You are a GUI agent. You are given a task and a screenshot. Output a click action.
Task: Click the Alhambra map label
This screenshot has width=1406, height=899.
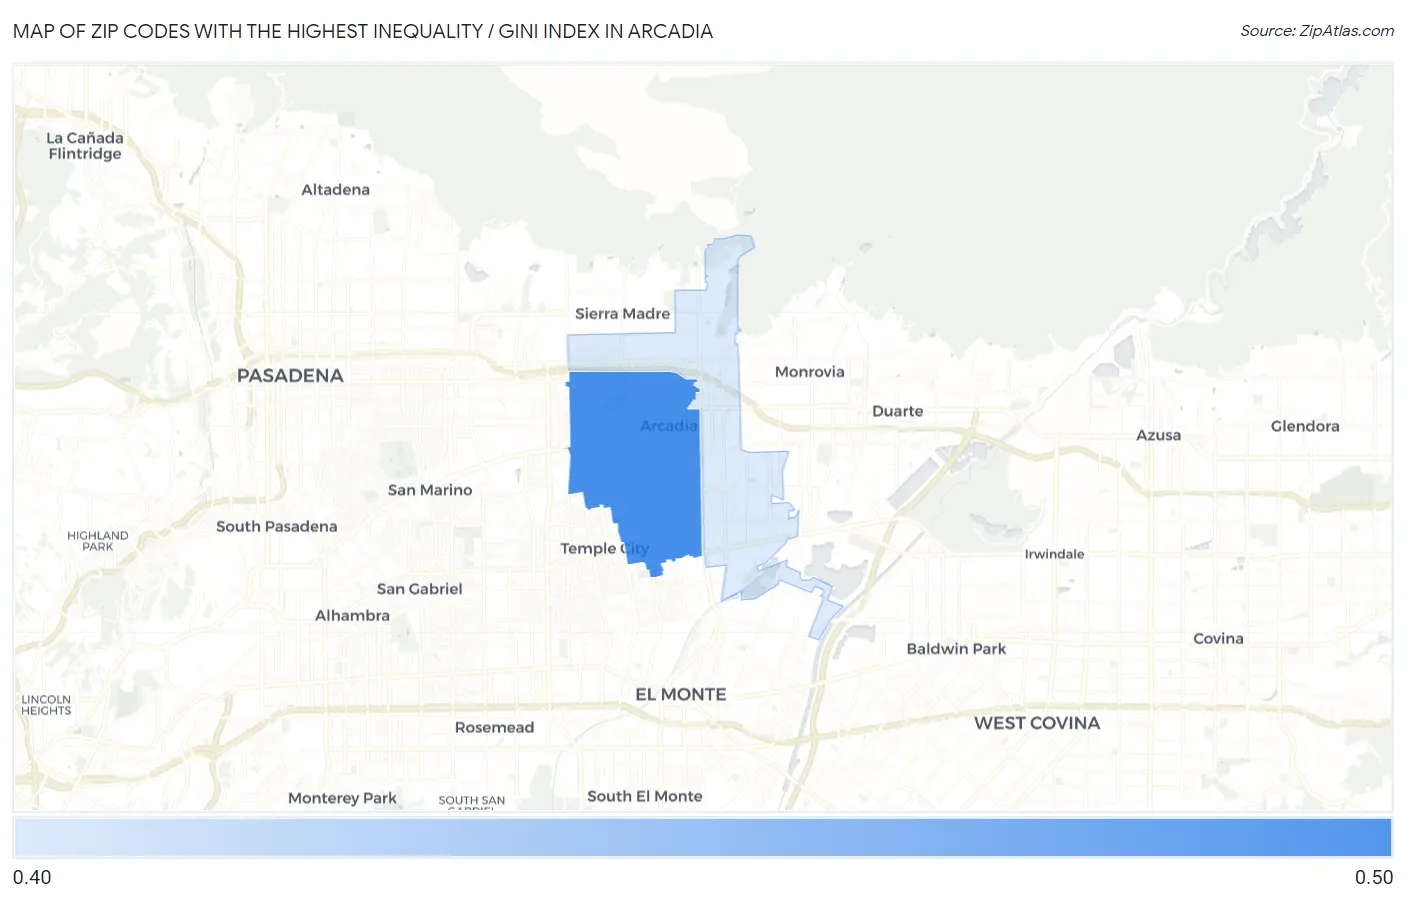coord(352,616)
